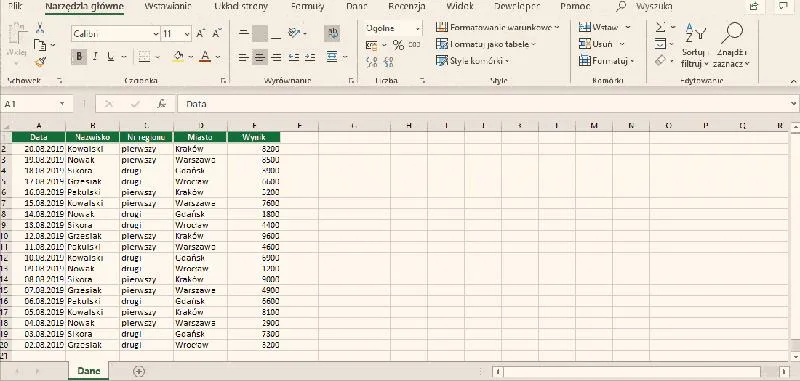Collapse the ribbon with caret icon
This screenshot has height=381, width=800.
(x=793, y=81)
